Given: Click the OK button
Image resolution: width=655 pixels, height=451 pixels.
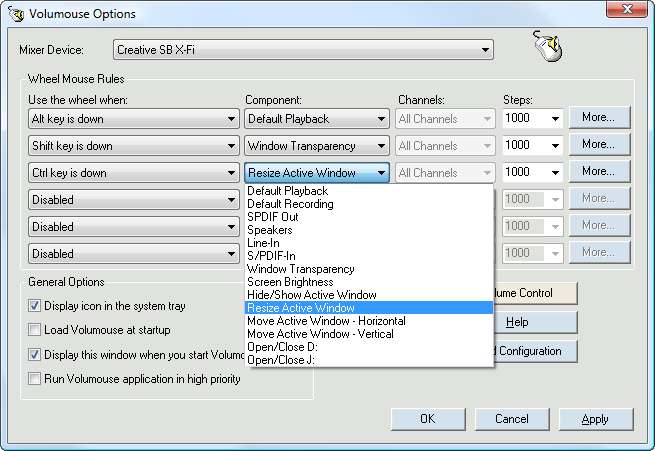Looking at the screenshot, I should 427,419.
